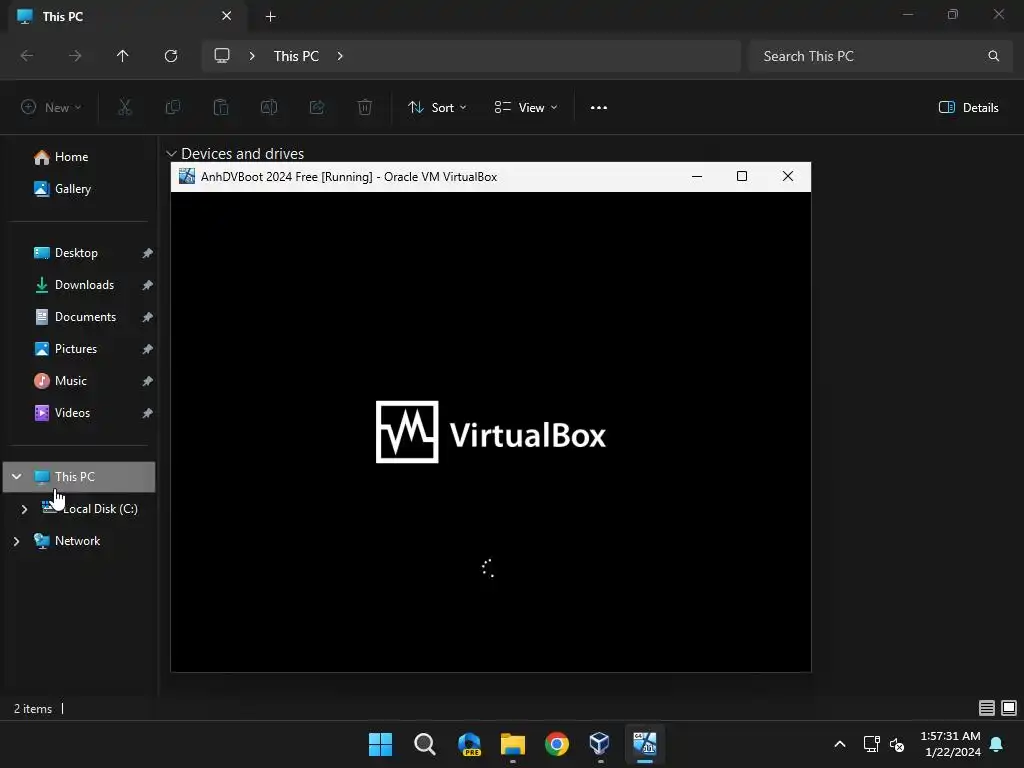Show hidden system tray icons

tap(840, 744)
